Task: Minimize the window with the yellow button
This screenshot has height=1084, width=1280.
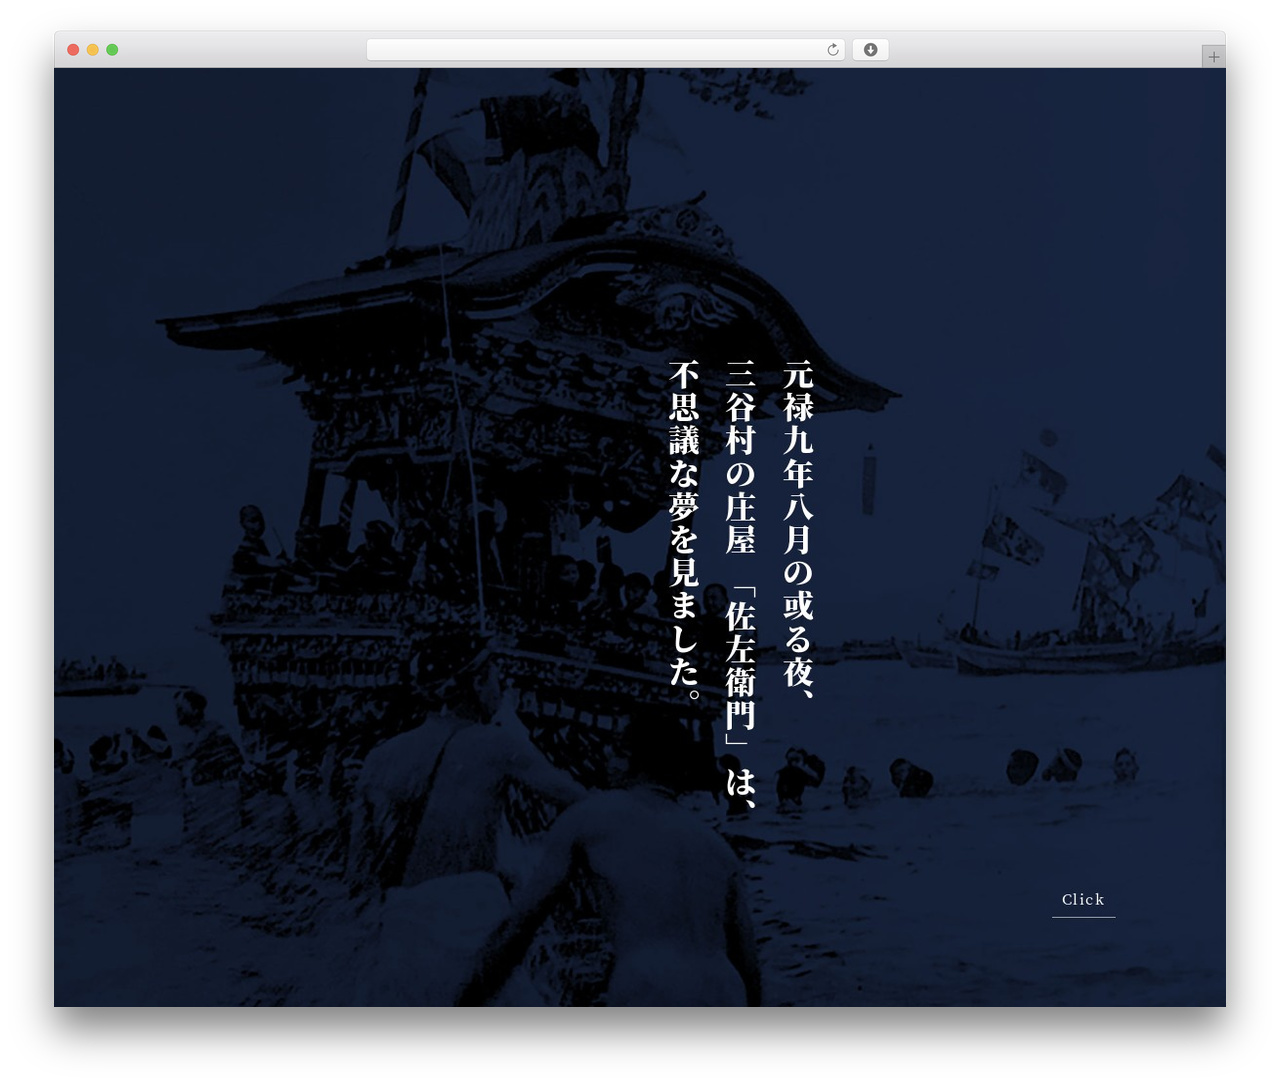Action: point(92,50)
